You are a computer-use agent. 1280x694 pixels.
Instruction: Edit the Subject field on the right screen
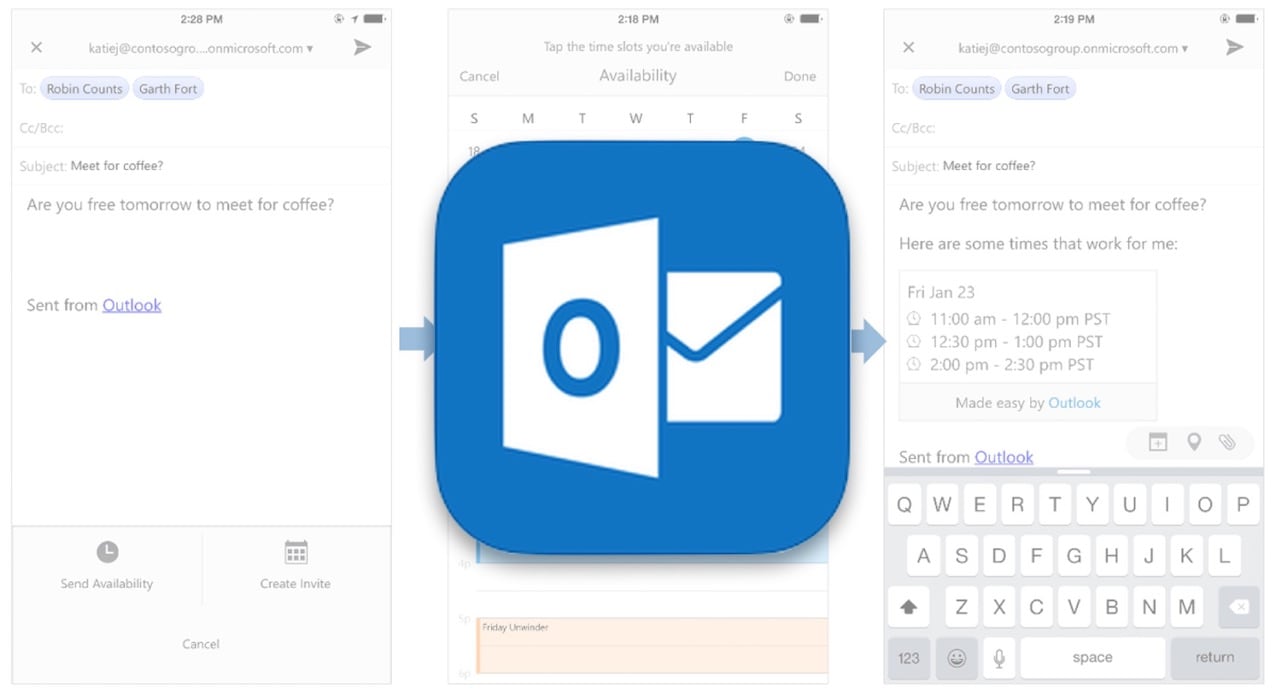(x=1073, y=166)
